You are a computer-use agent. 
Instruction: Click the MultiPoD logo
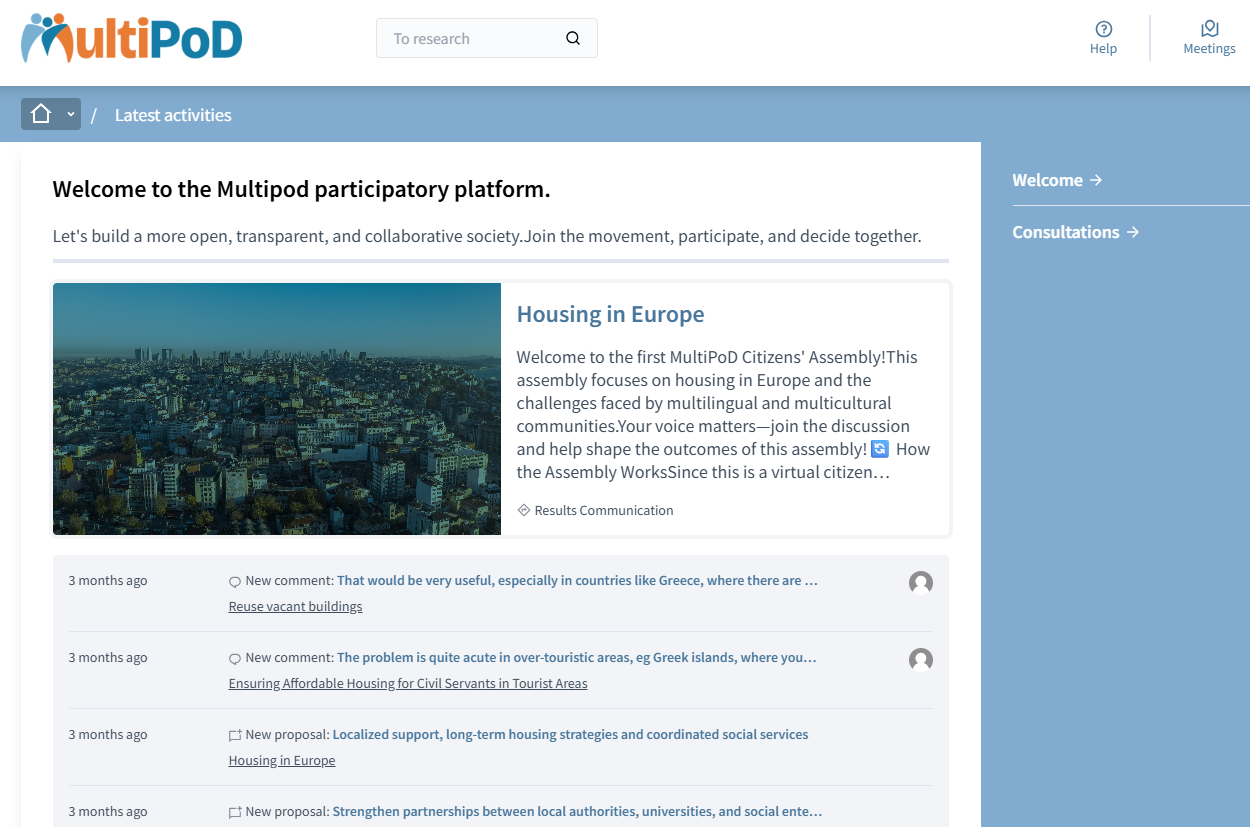[131, 39]
